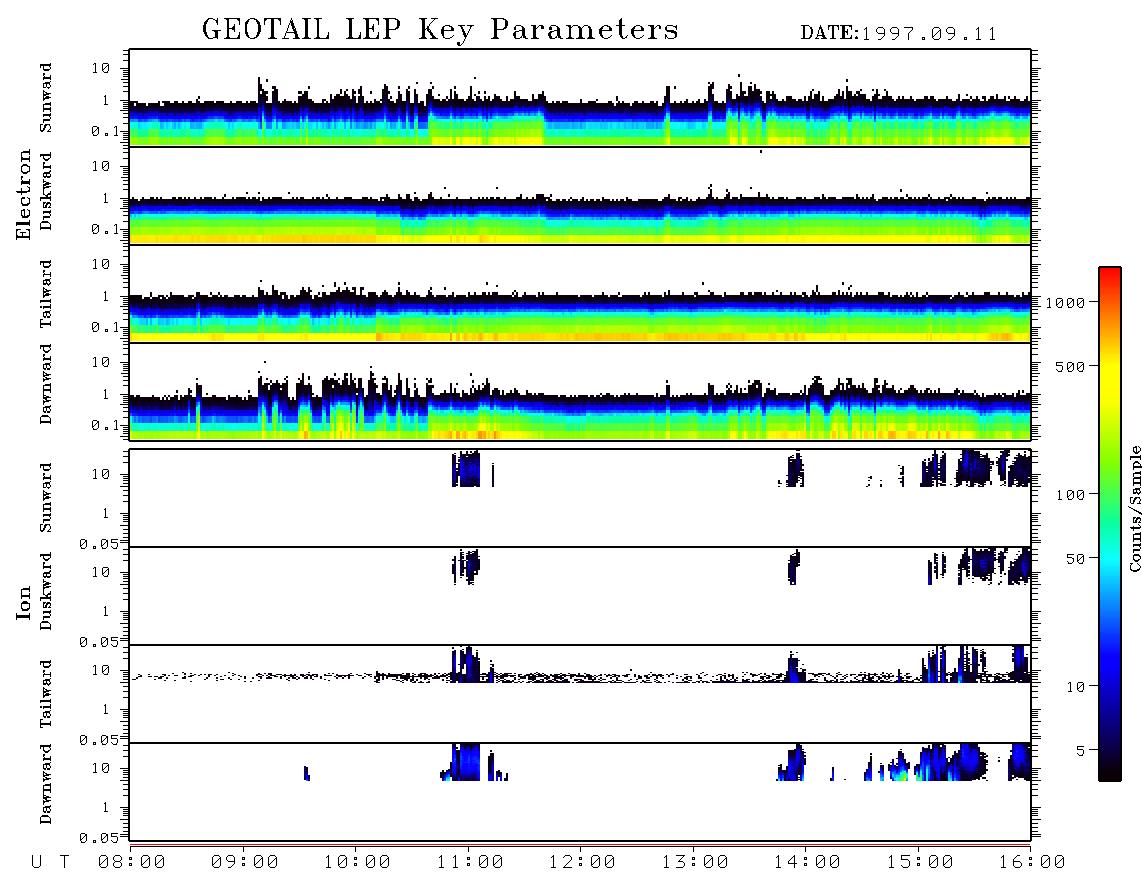The image size is (1142, 880).
Task: Select the Electron Dawnward panel label
Action: [x=46, y=384]
